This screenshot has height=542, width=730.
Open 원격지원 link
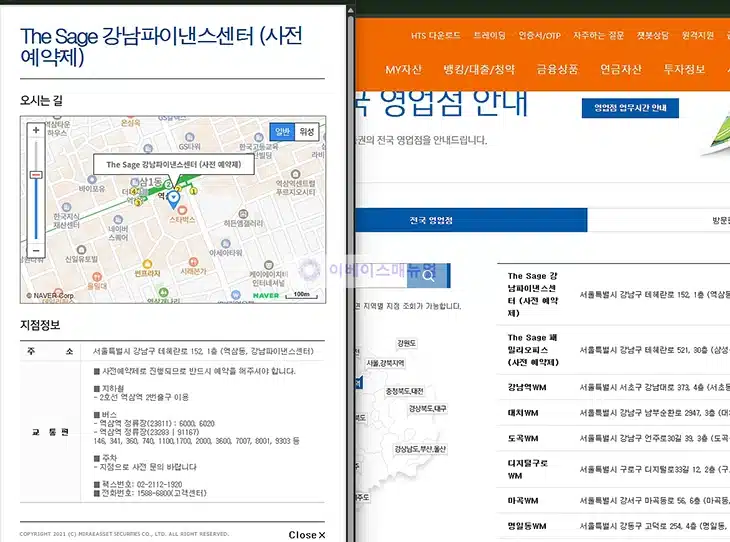point(697,35)
